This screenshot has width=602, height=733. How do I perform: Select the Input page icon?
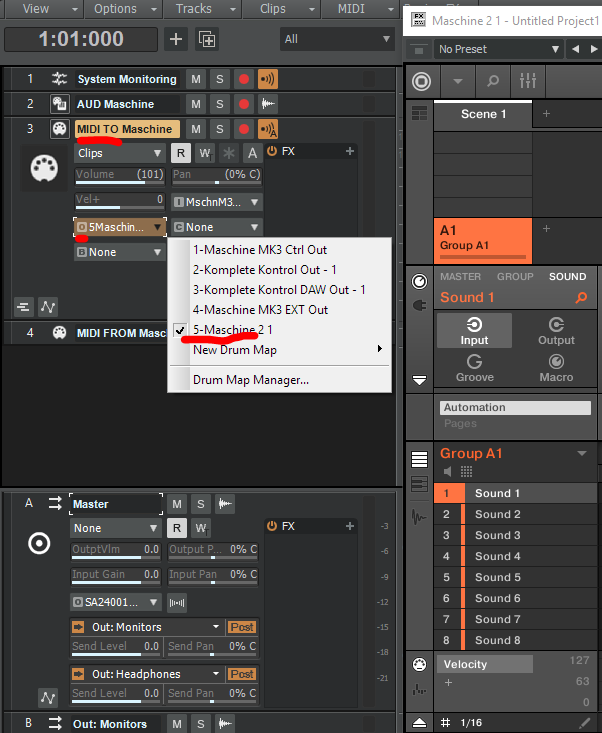[474, 331]
